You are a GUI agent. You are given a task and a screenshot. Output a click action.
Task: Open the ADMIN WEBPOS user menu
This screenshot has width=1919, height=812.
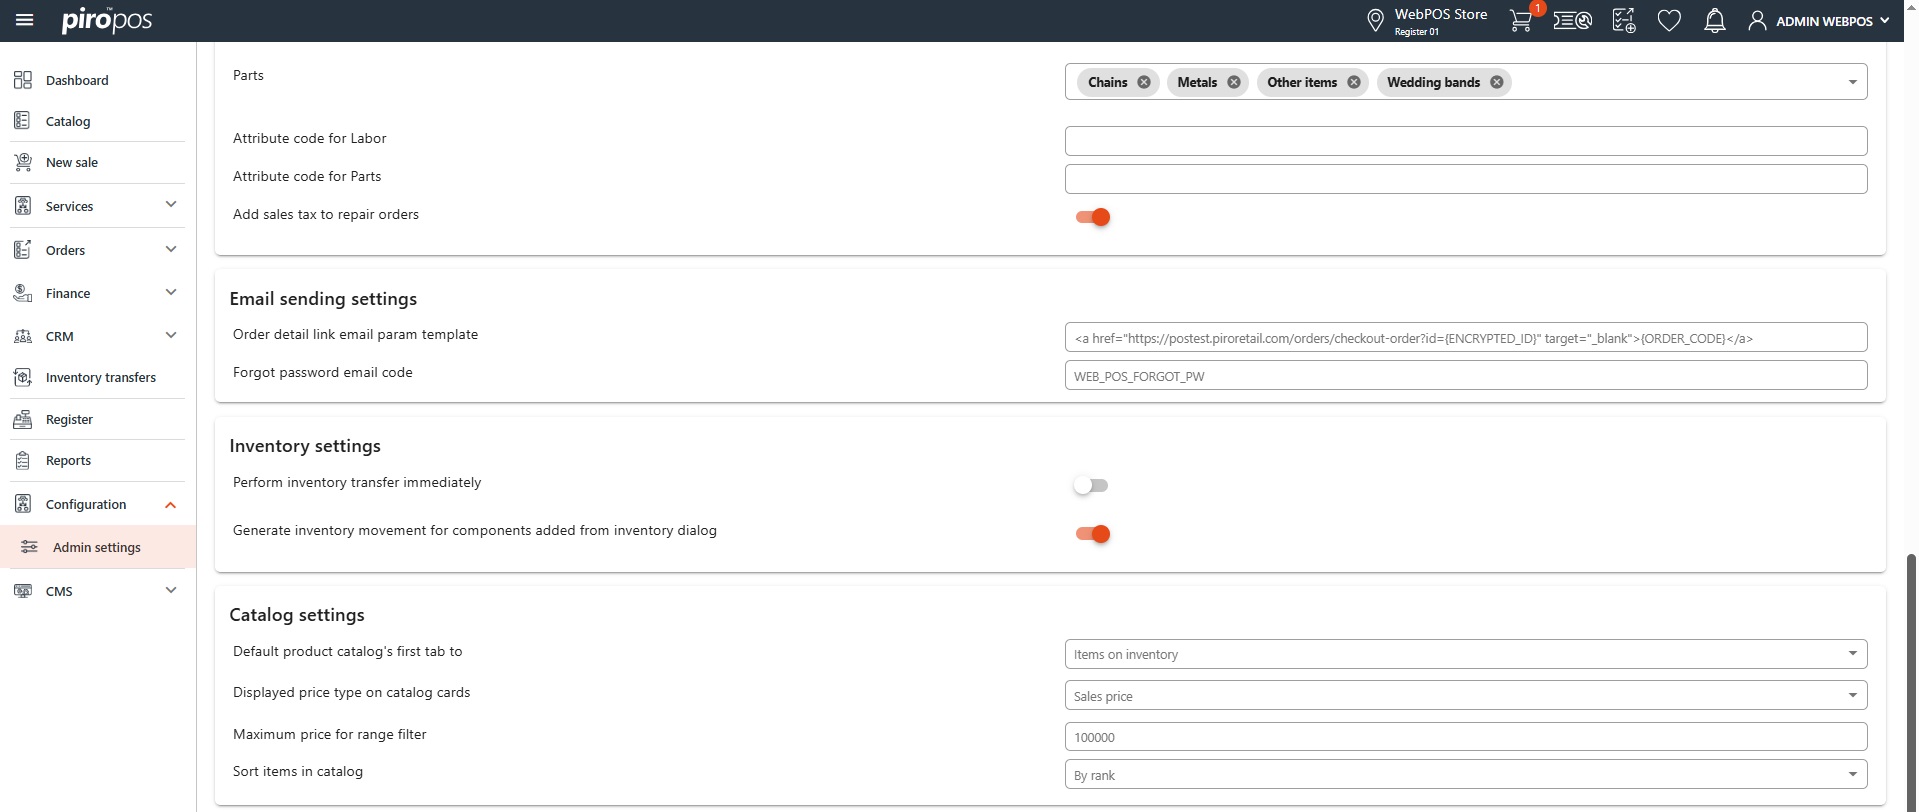[1820, 21]
